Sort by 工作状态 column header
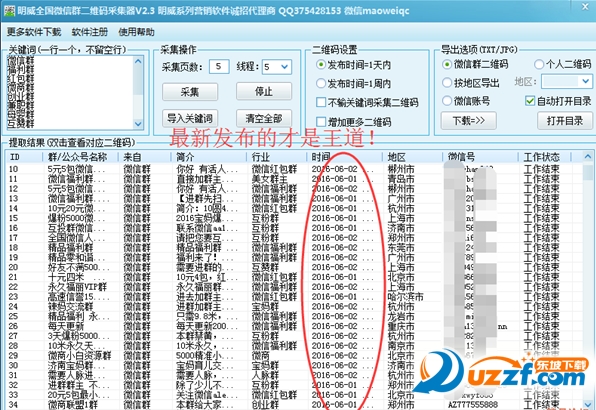 (x=545, y=157)
